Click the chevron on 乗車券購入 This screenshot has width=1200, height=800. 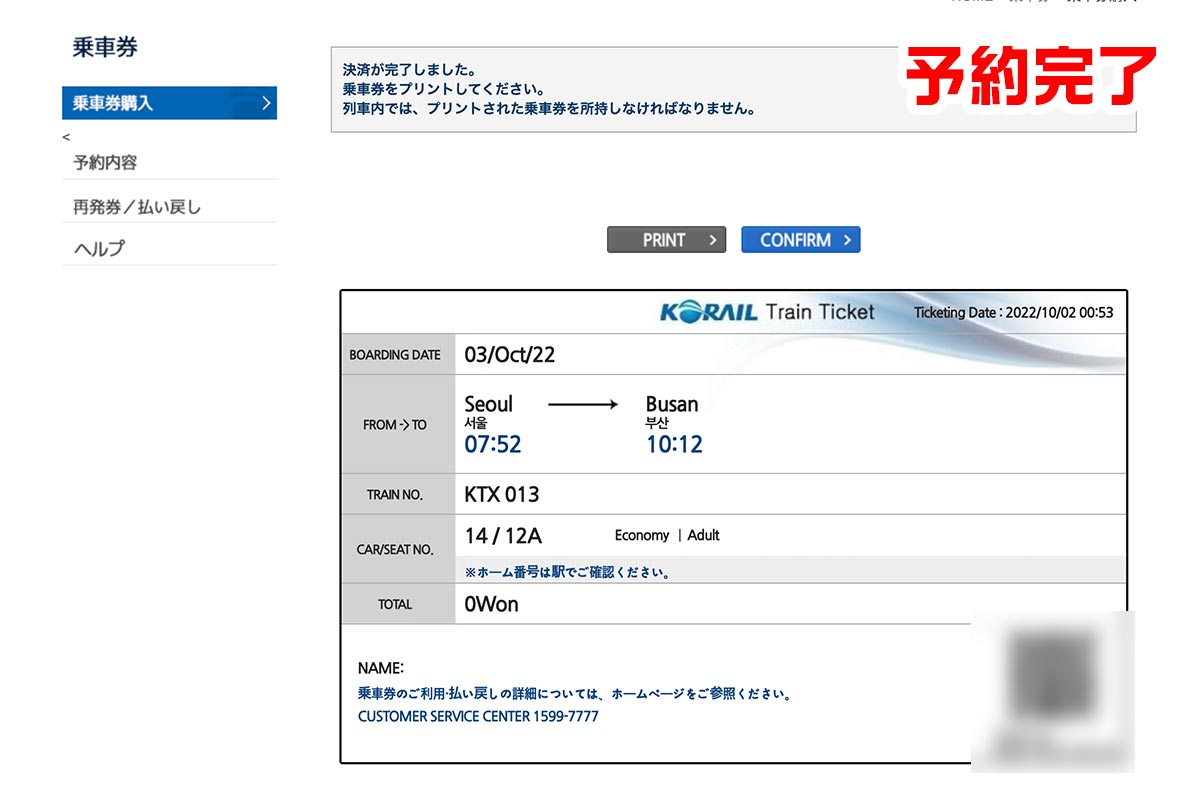click(266, 103)
